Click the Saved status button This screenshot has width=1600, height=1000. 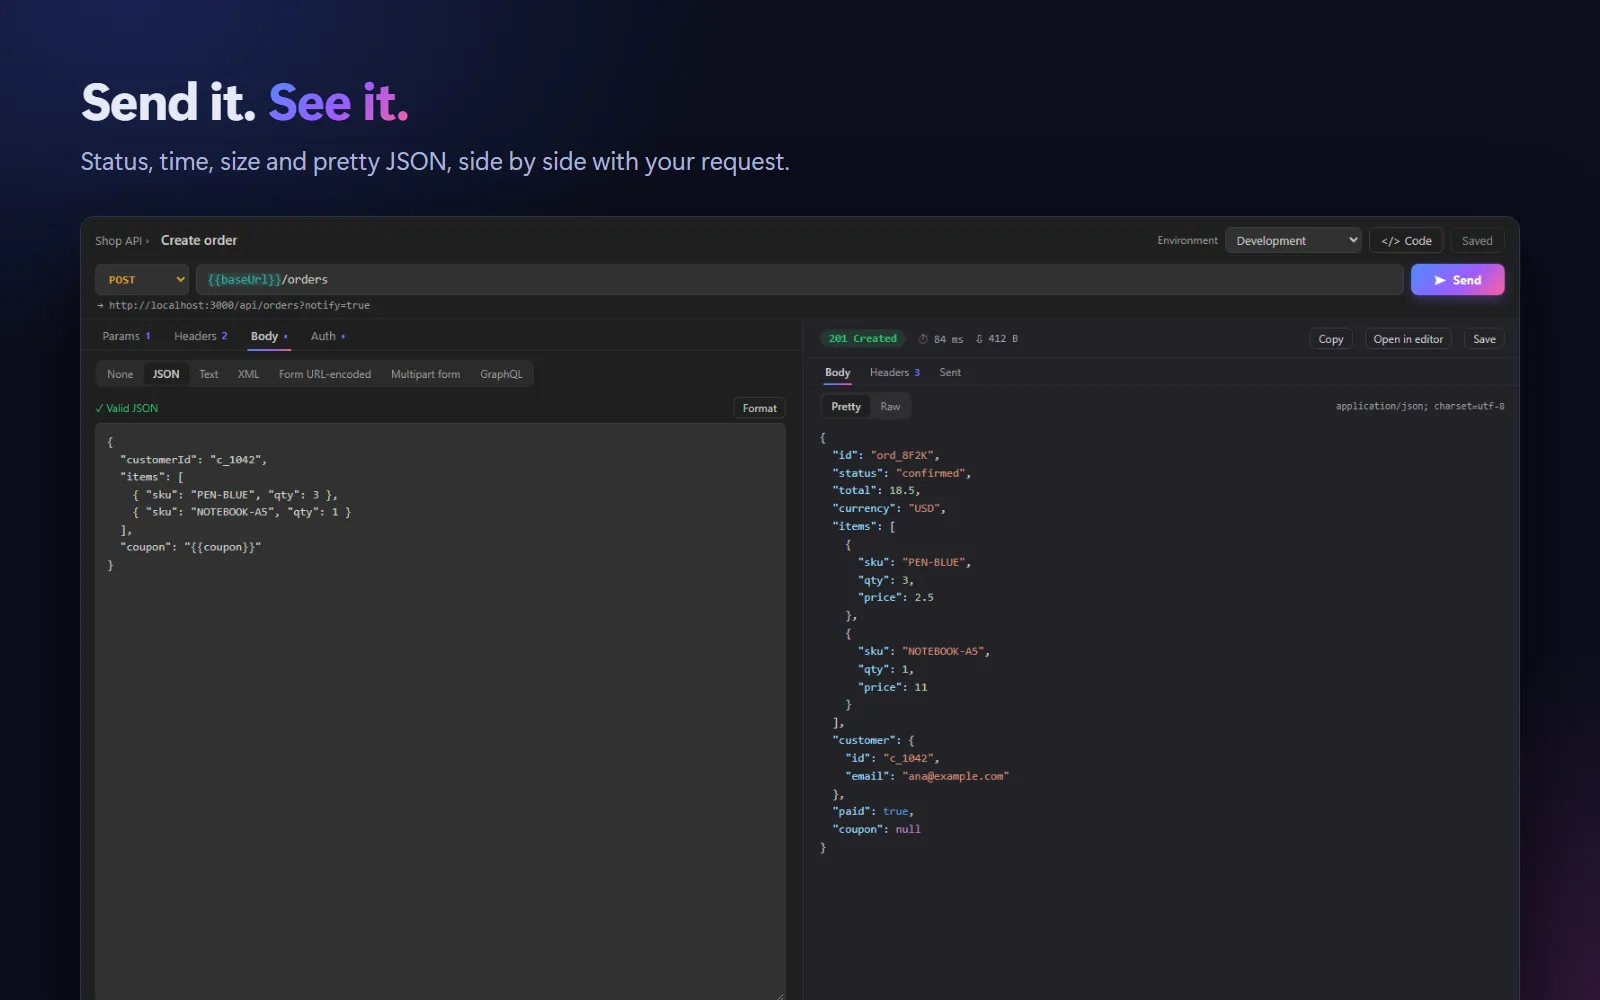click(x=1477, y=241)
